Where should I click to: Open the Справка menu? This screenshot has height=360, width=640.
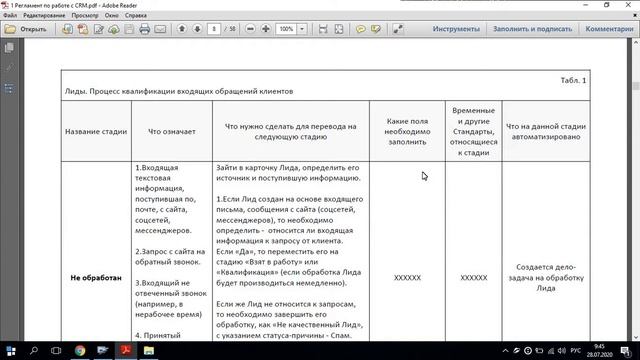click(x=136, y=16)
